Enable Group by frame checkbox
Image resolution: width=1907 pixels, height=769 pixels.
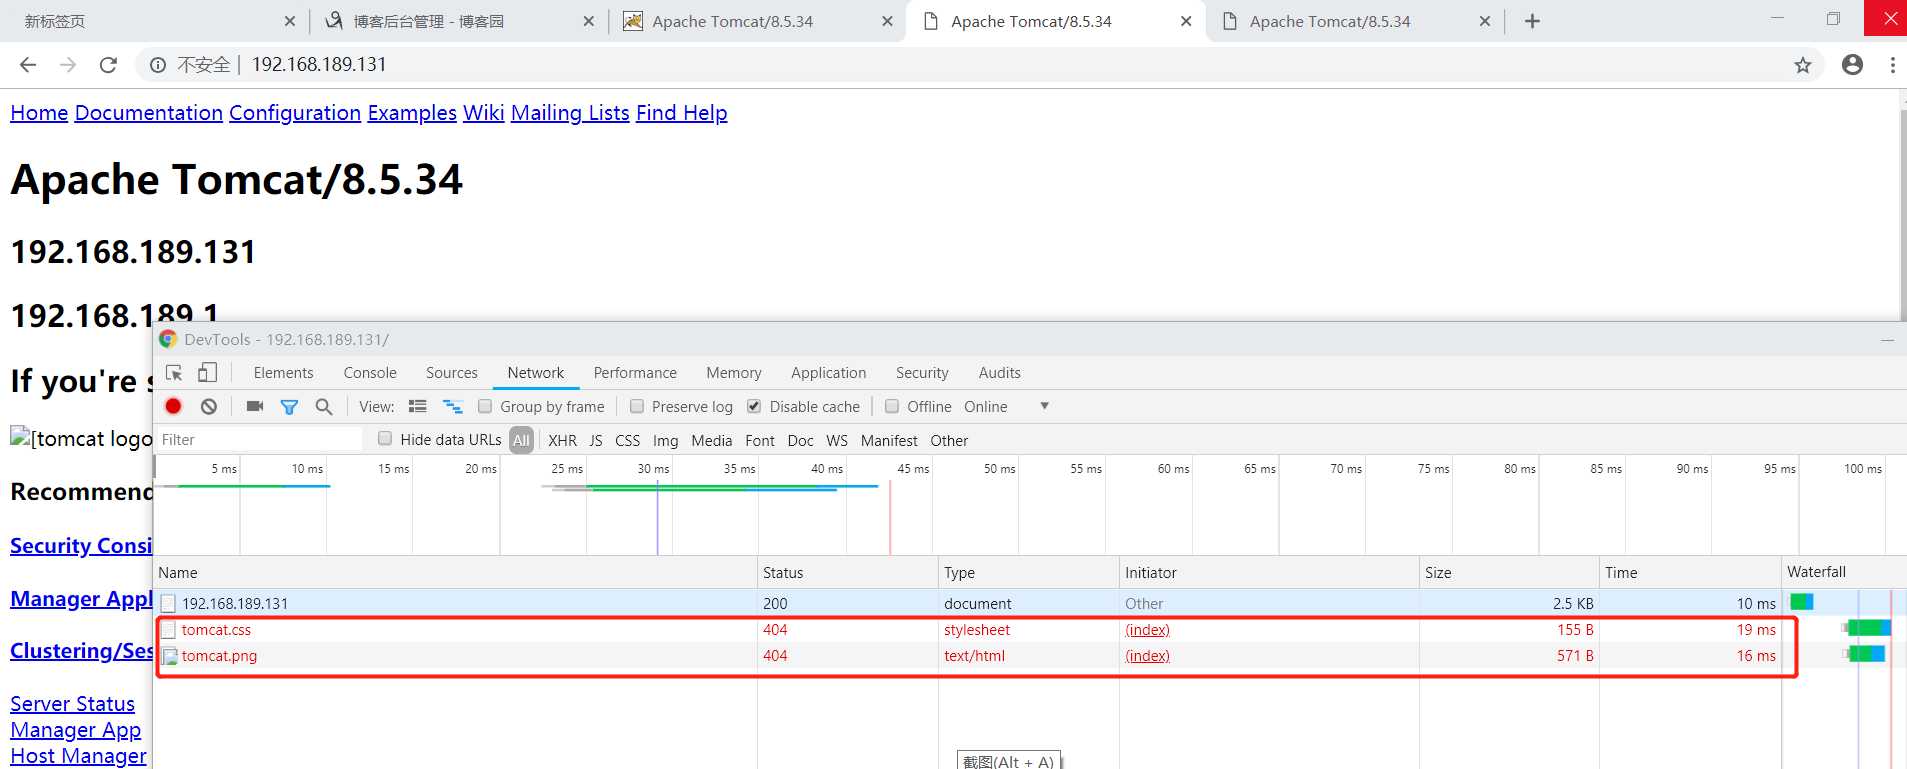point(485,406)
